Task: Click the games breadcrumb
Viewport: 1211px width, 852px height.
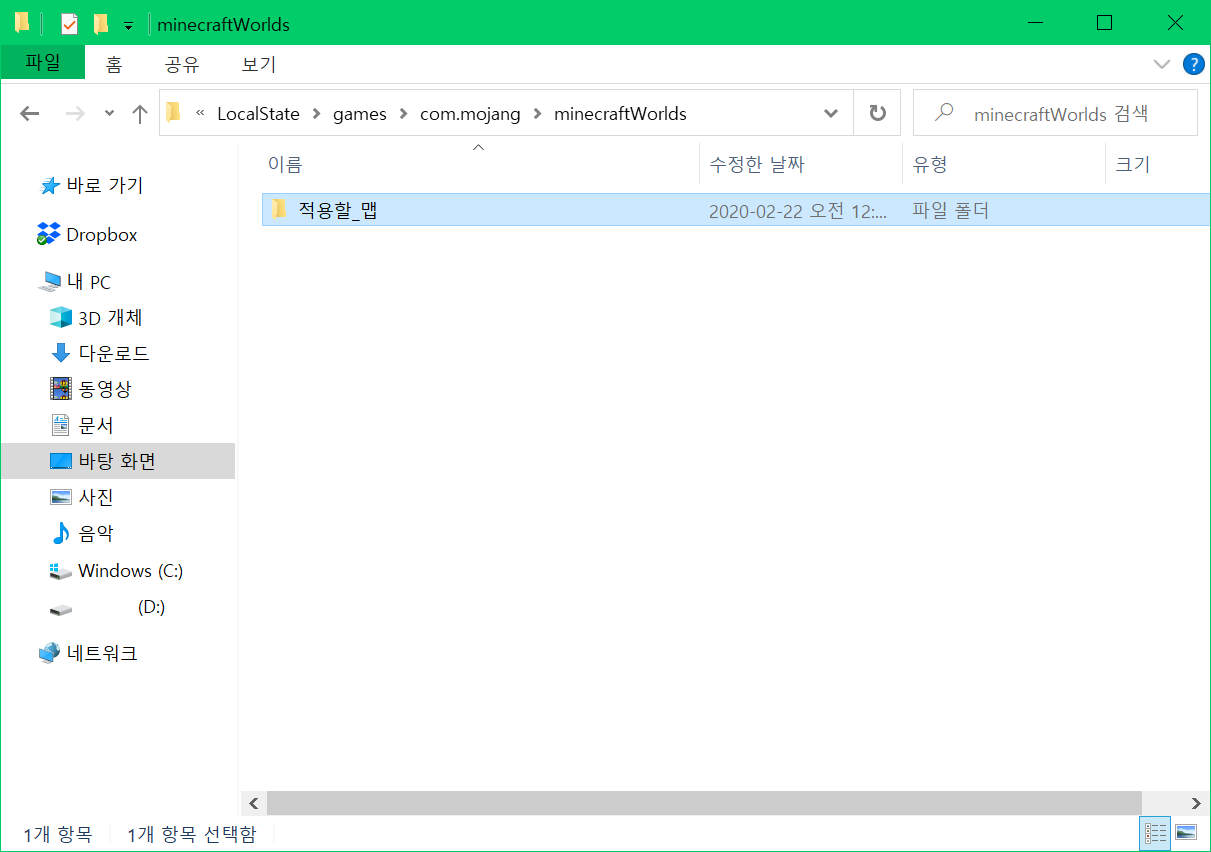Action: (360, 114)
